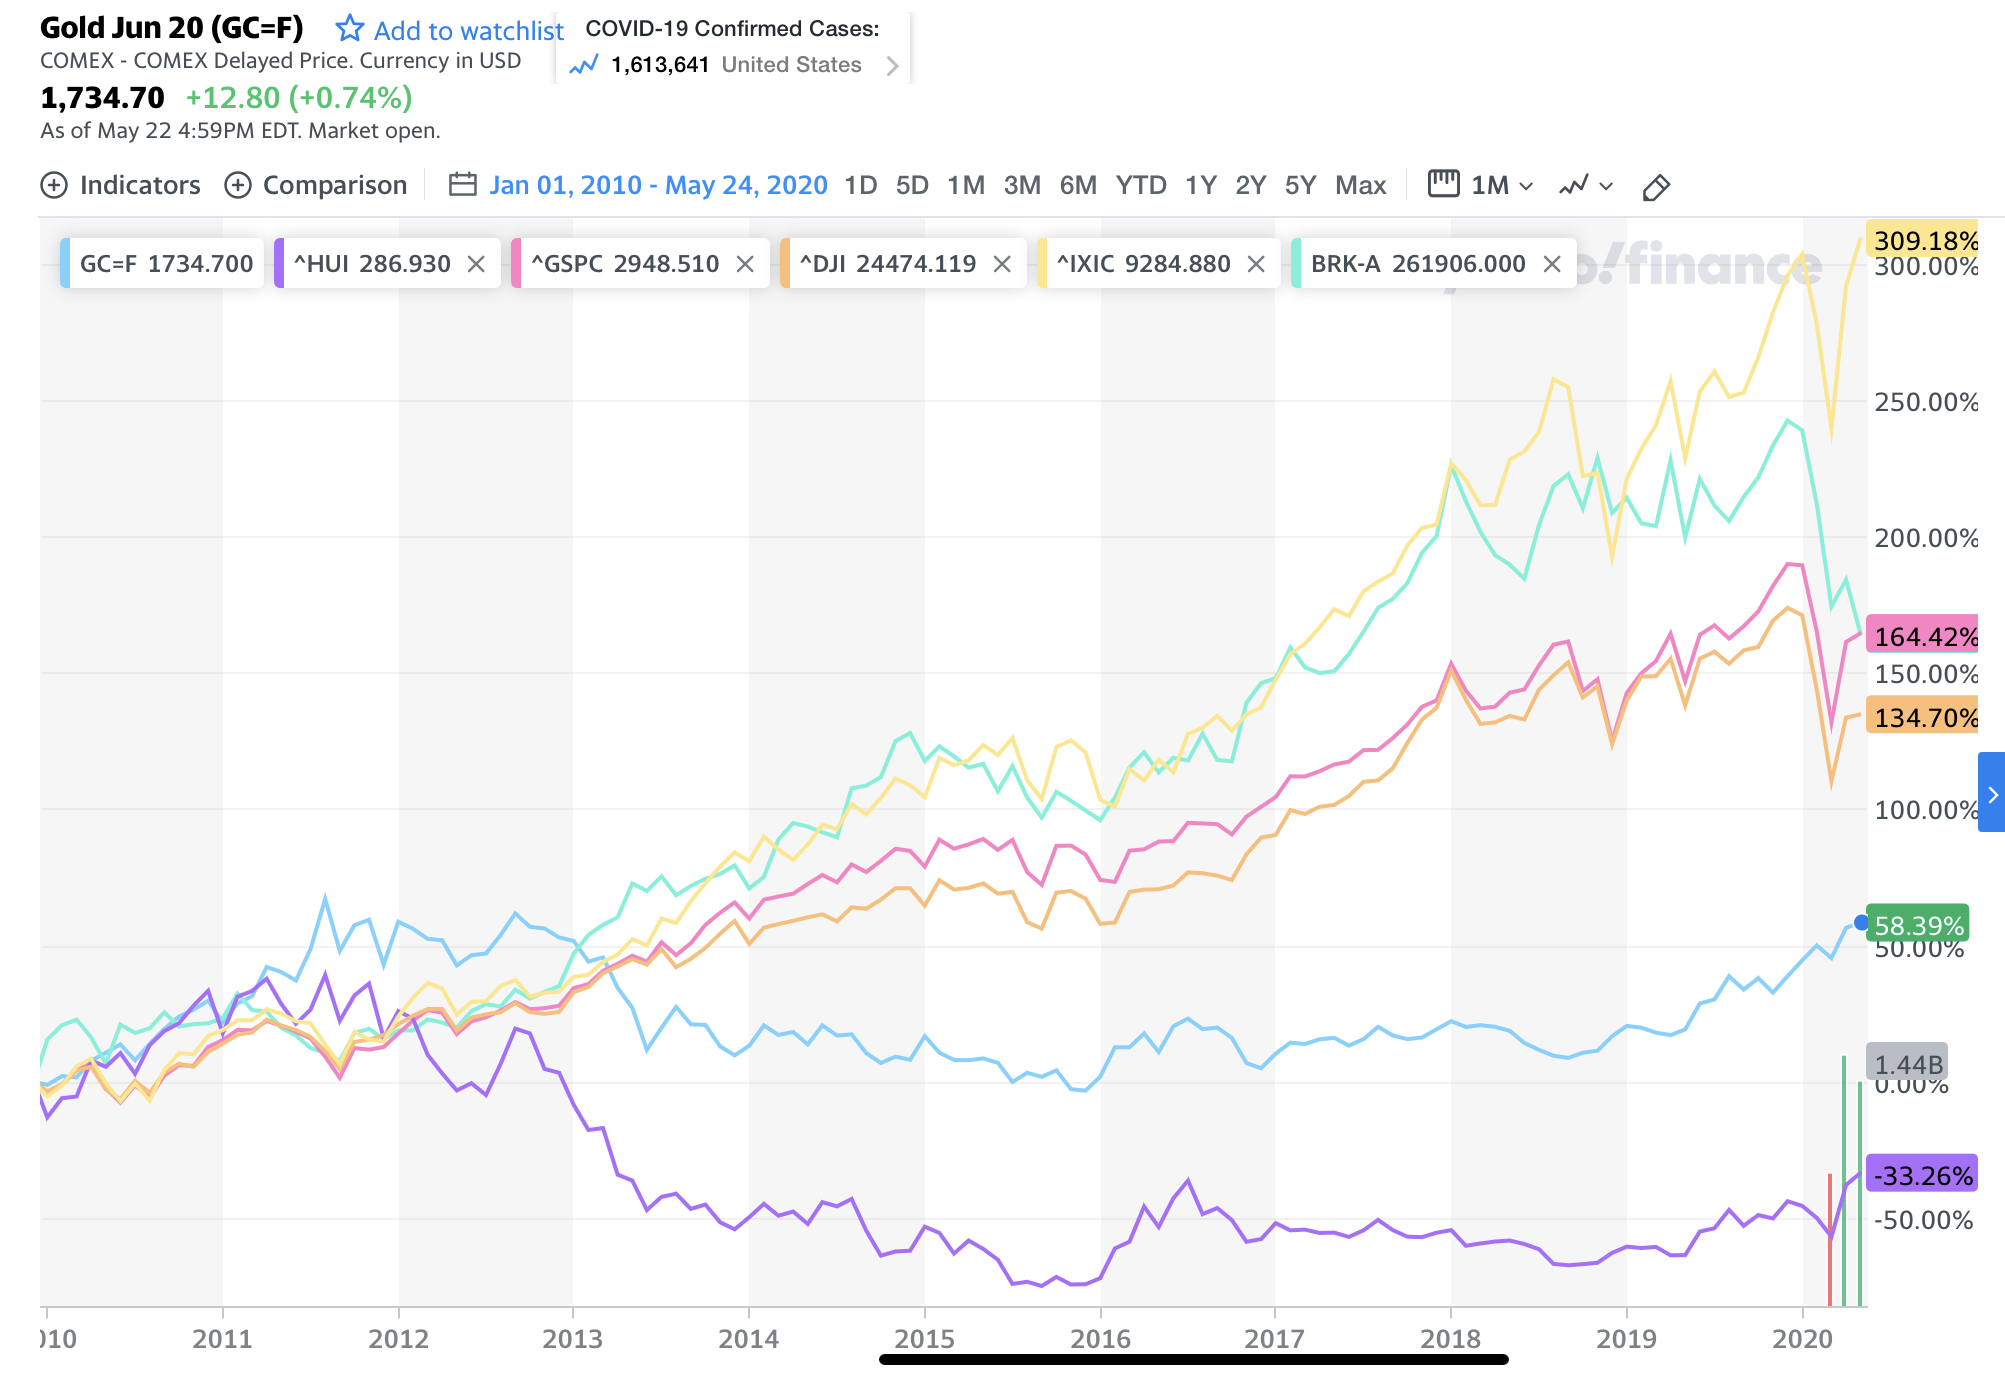
Task: Click the Add to watchlist star icon
Action: (349, 29)
